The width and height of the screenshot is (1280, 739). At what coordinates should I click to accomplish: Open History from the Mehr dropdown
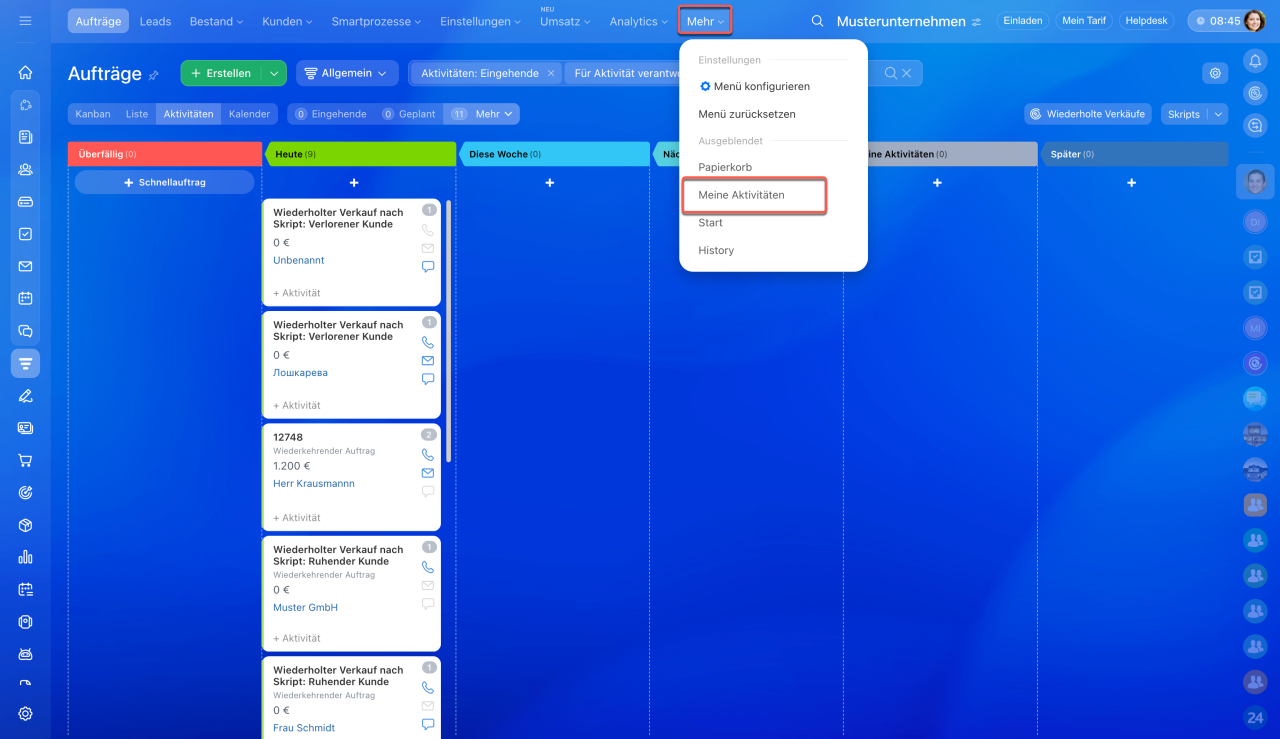(x=716, y=250)
